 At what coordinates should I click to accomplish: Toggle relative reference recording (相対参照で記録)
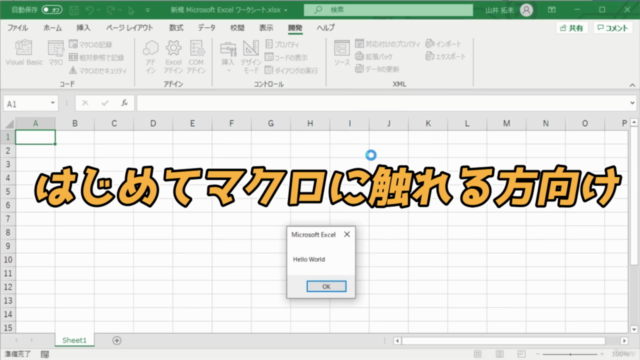coord(96,58)
